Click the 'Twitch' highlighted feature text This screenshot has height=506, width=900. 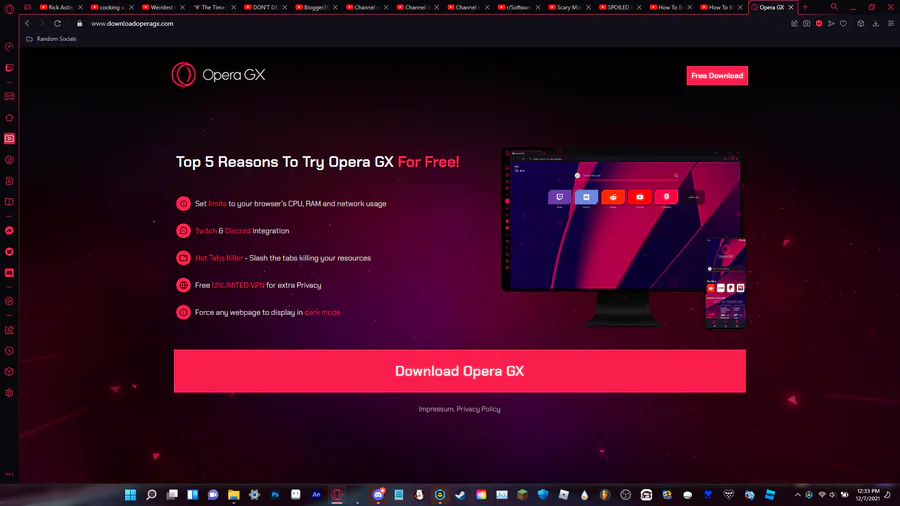(206, 231)
